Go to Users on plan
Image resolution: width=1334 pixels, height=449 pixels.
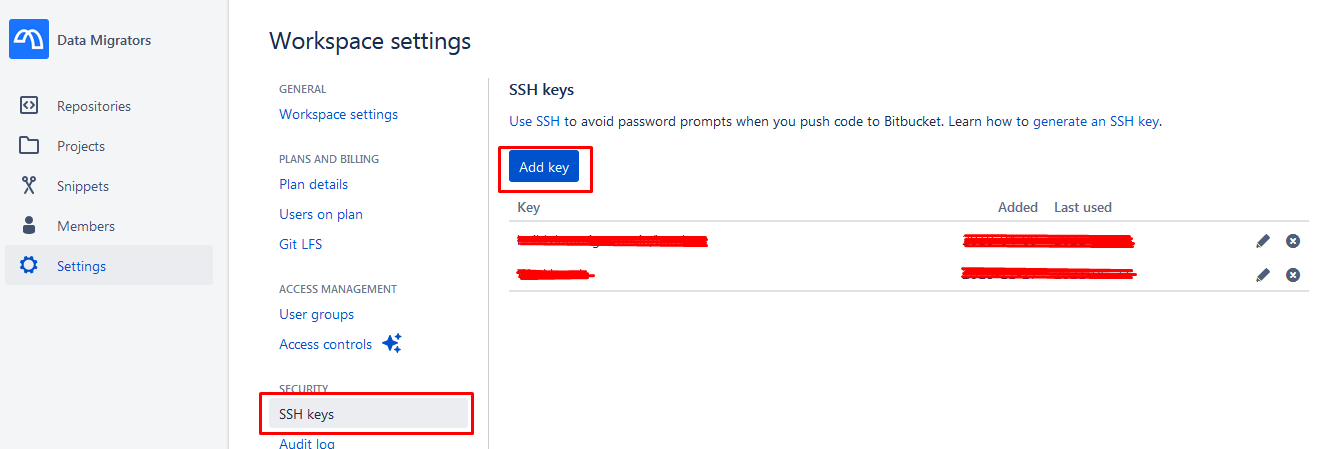tap(321, 214)
